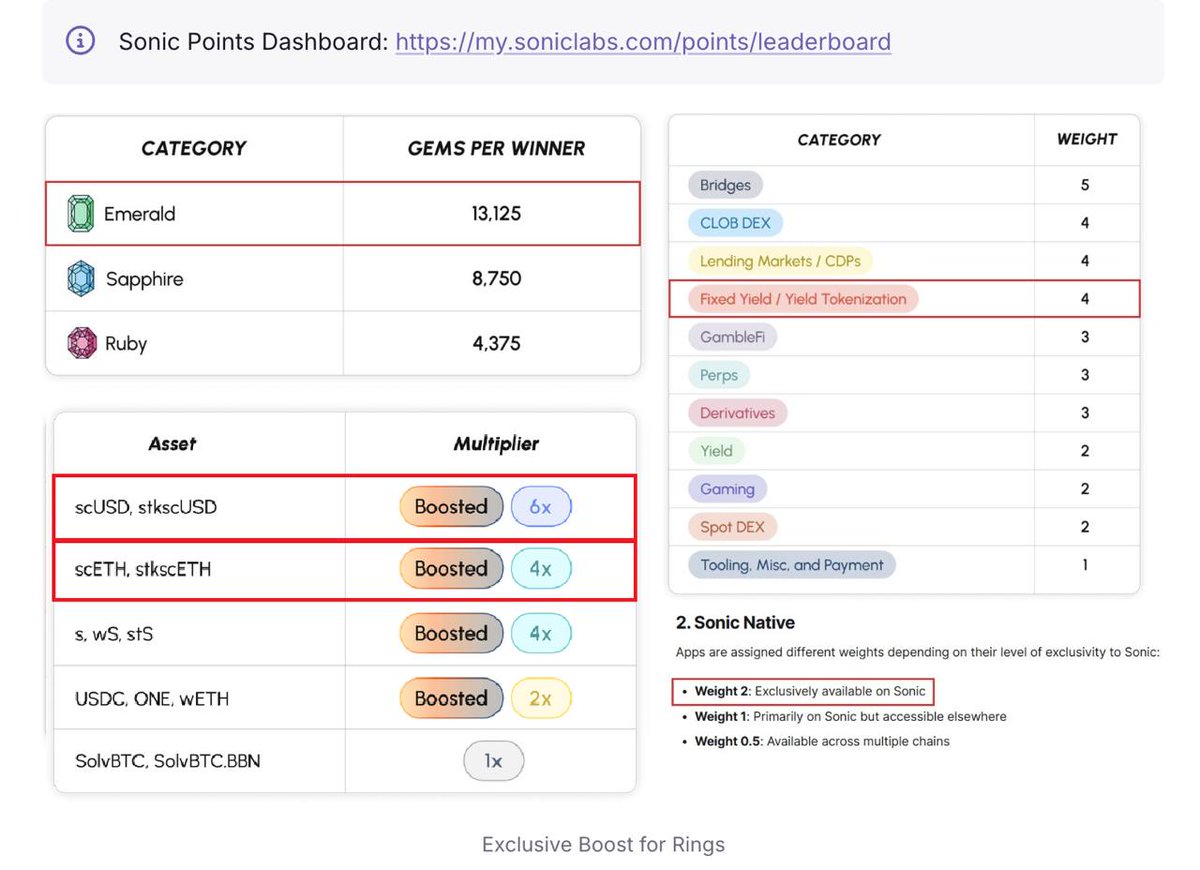Click the 13,125 gems value cell
The height and width of the screenshot is (870, 1200).
tap(492, 214)
